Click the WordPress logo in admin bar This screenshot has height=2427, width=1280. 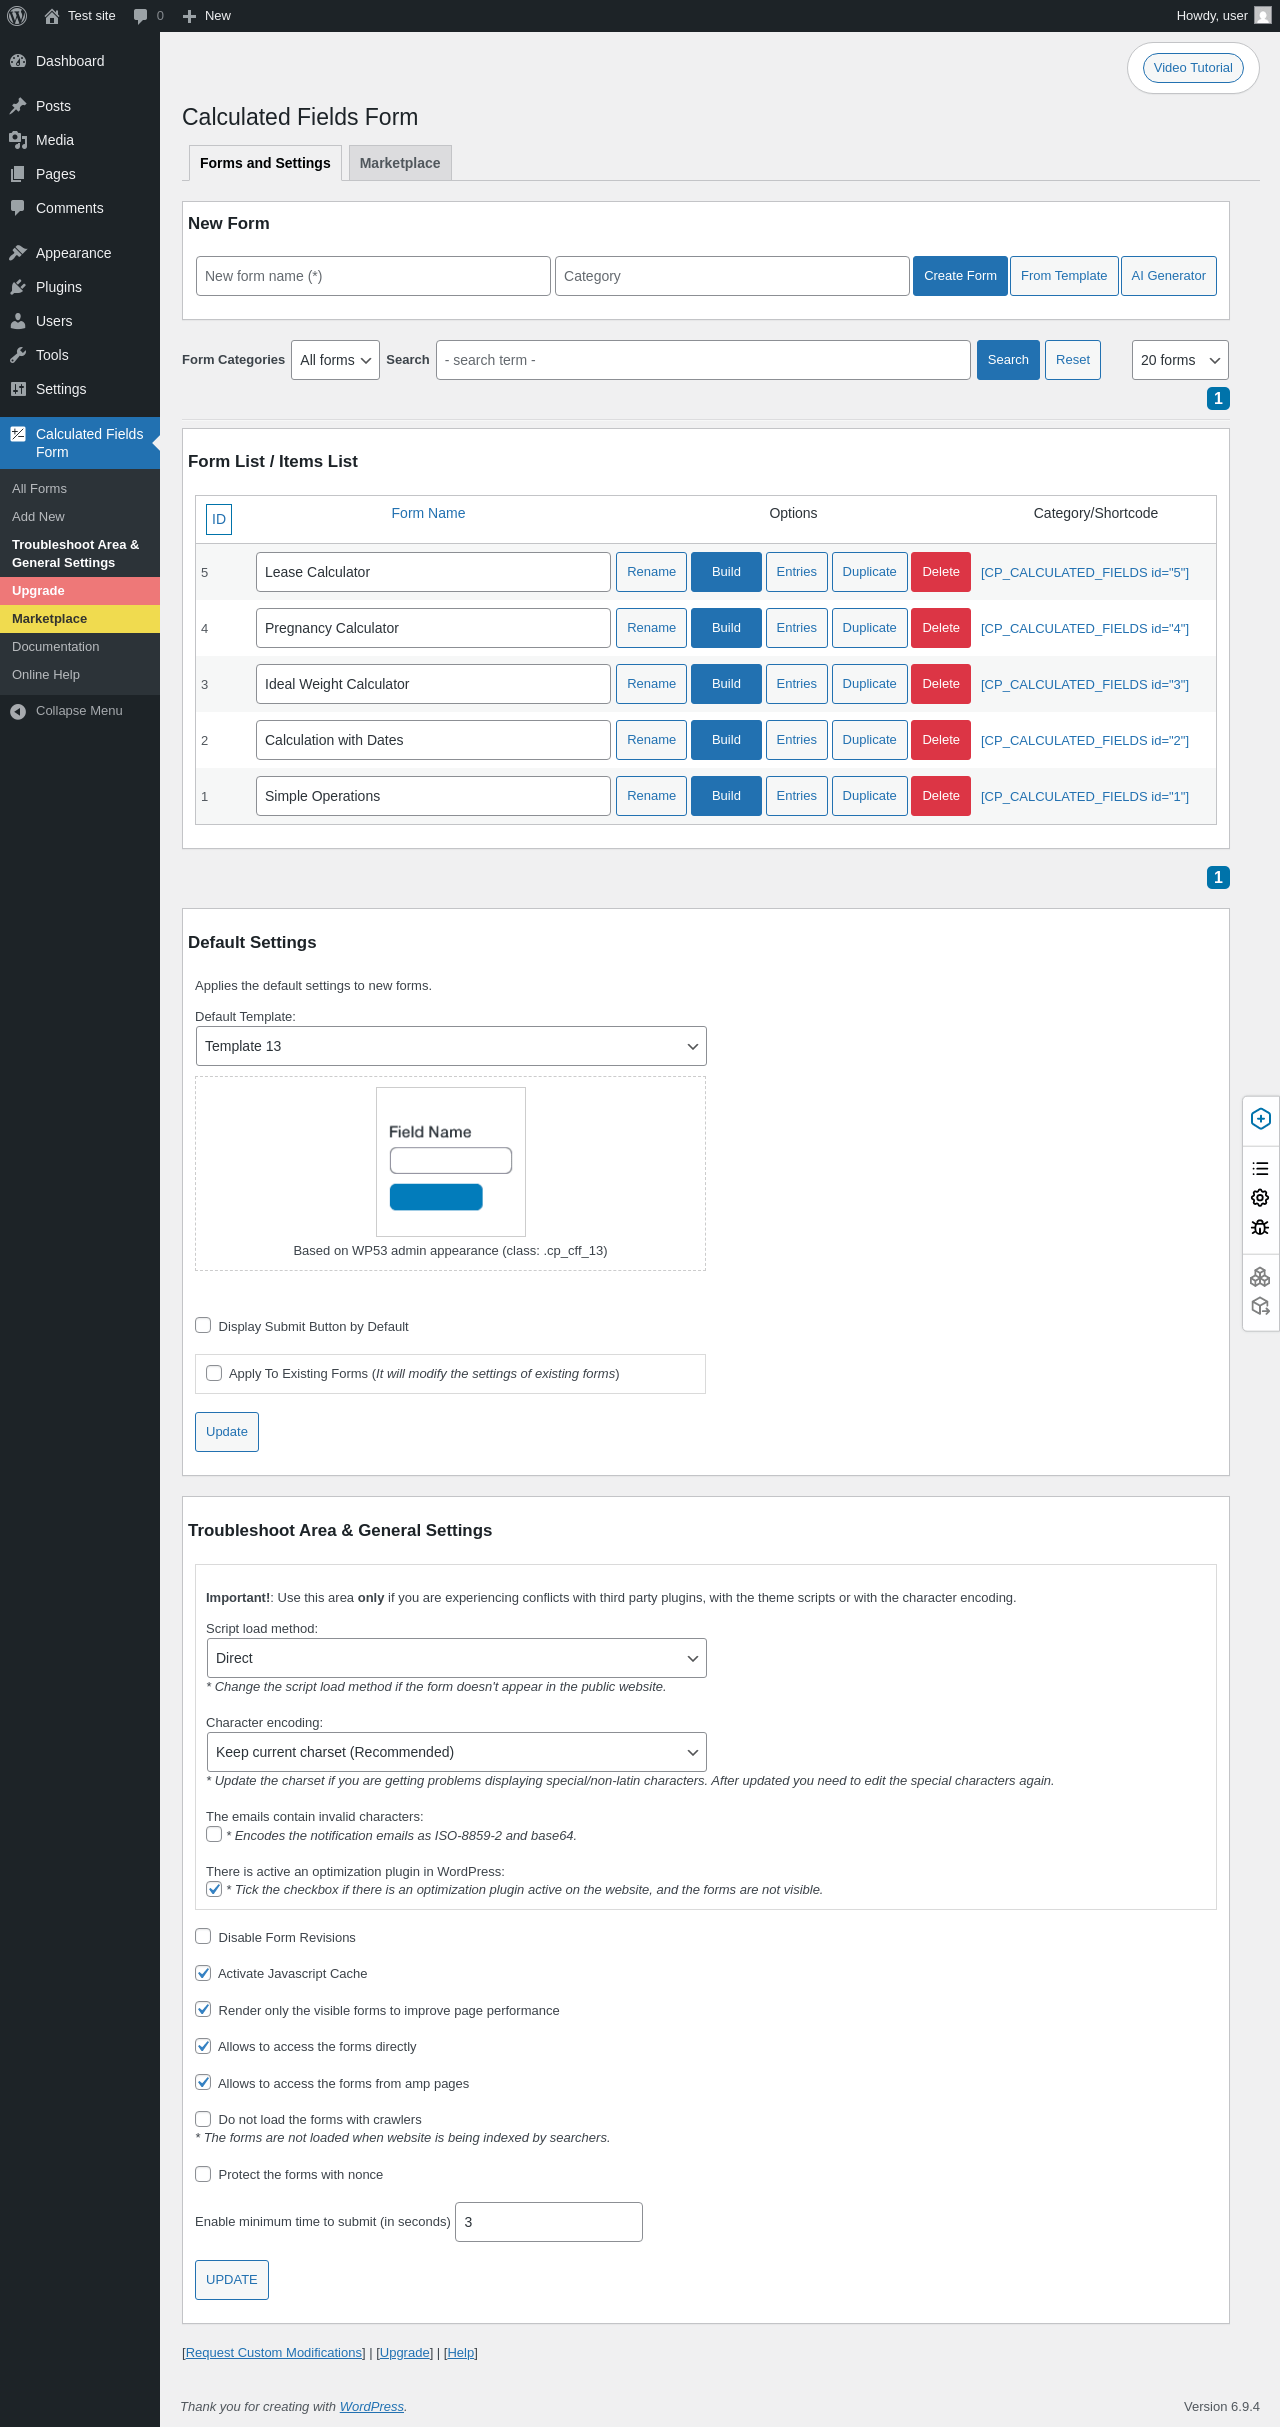coord(17,16)
